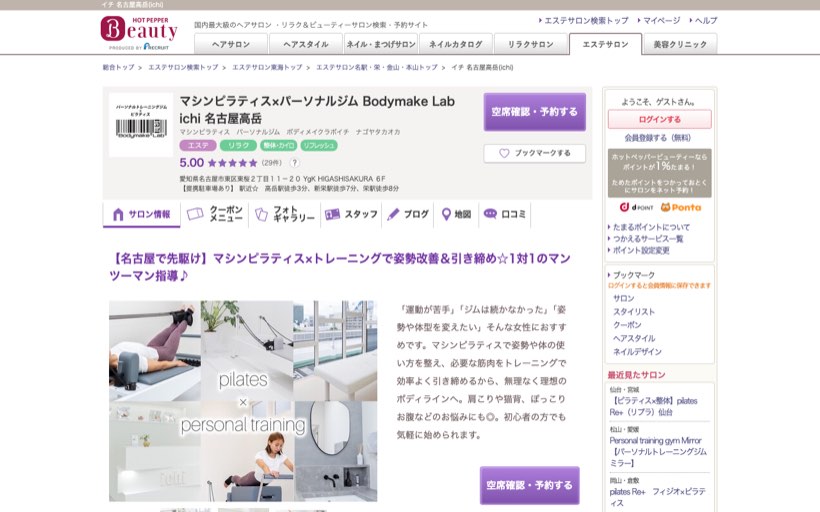Click top 空席確認・予約する button
Image resolution: width=820 pixels, height=512 pixels.
(x=534, y=112)
